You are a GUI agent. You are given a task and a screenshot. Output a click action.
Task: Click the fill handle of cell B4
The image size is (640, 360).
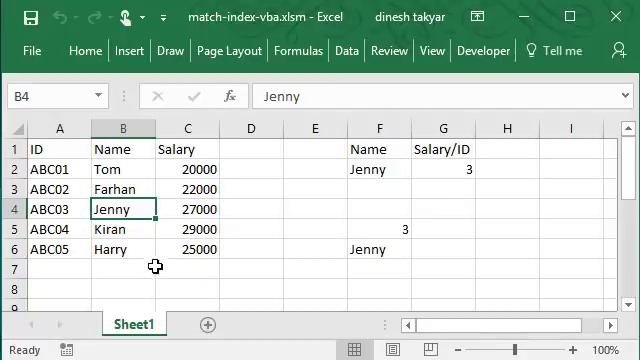tap(156, 218)
